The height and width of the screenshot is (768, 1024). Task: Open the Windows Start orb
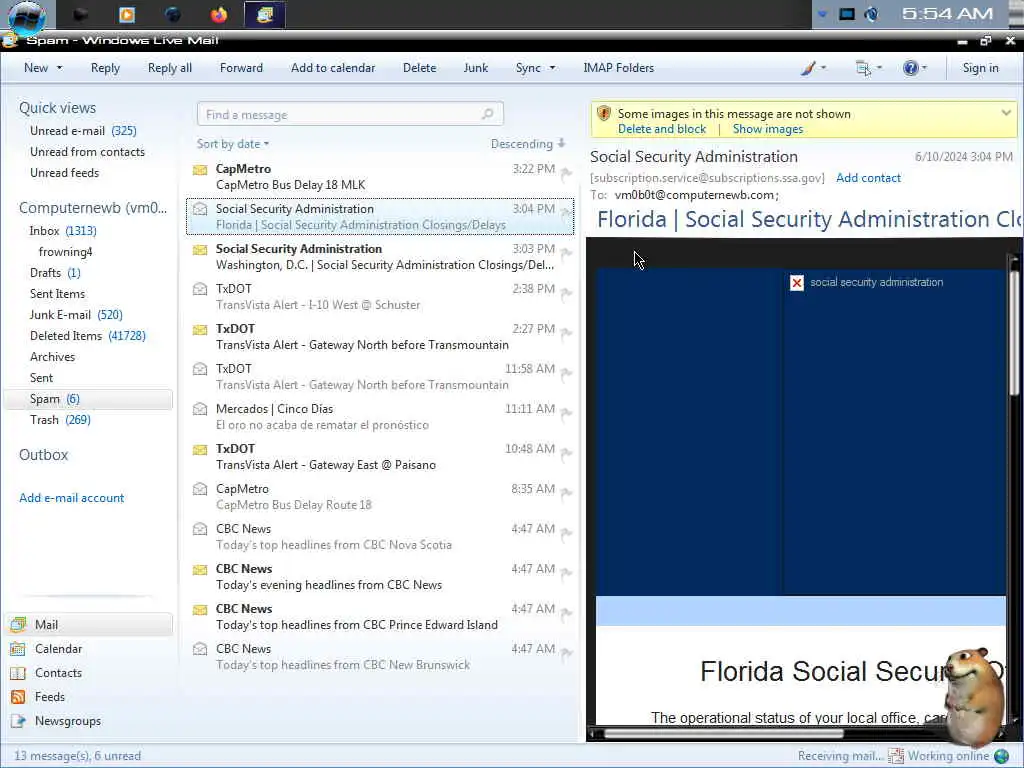(x=27, y=16)
